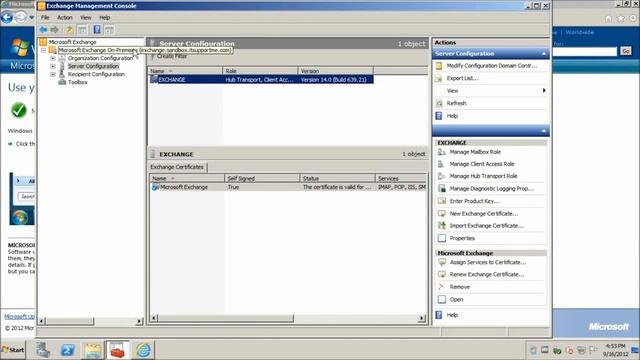The image size is (640, 360).
Task: Click Enter Product Key action
Action: pos(474,201)
